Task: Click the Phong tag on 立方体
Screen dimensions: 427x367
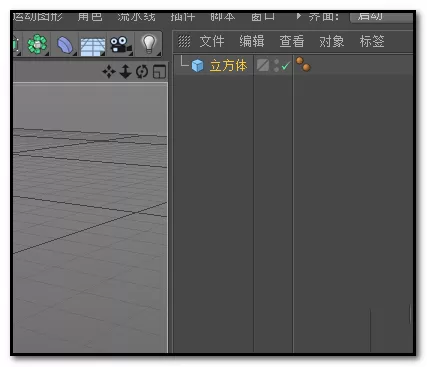Action: [303, 64]
